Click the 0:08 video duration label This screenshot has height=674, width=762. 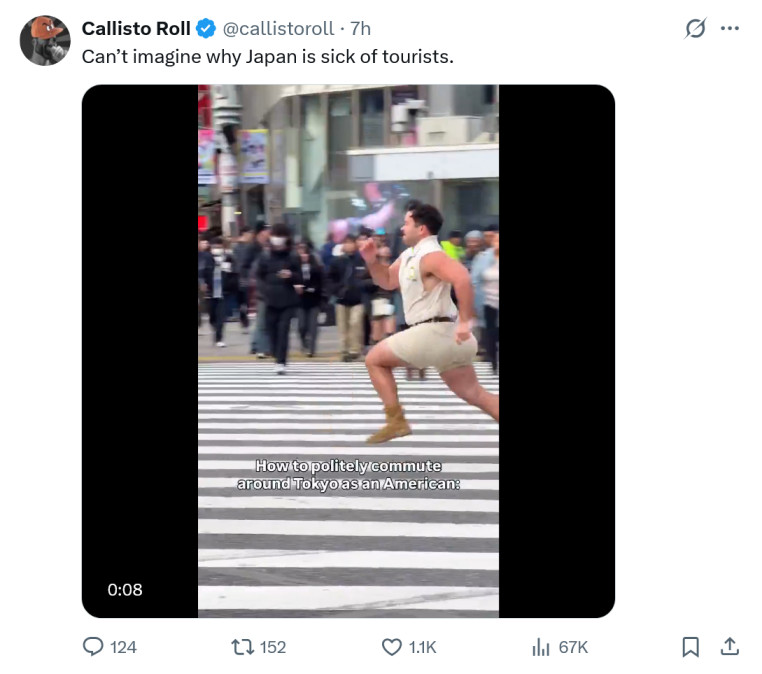pos(125,589)
